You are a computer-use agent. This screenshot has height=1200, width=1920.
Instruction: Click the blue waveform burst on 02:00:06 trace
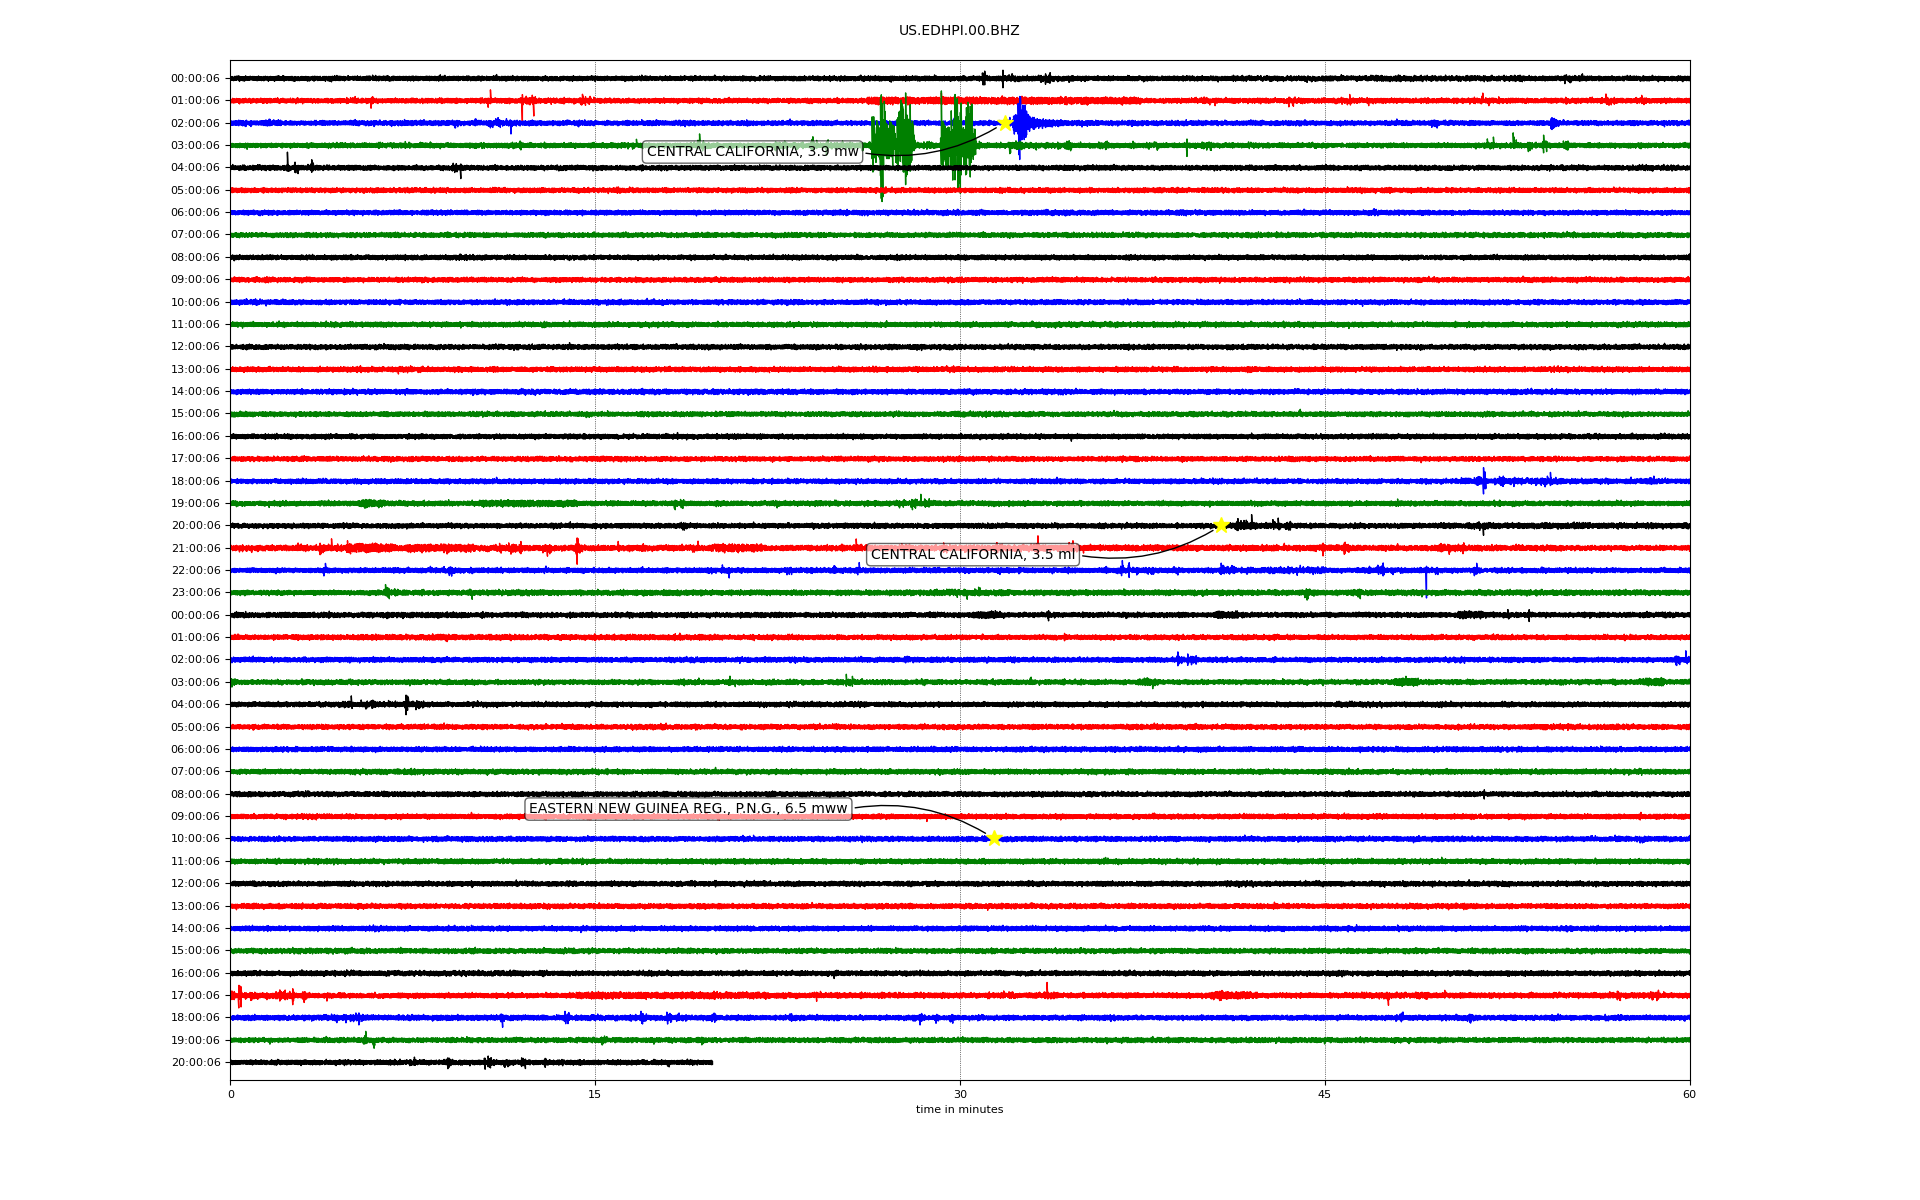coord(1021,124)
